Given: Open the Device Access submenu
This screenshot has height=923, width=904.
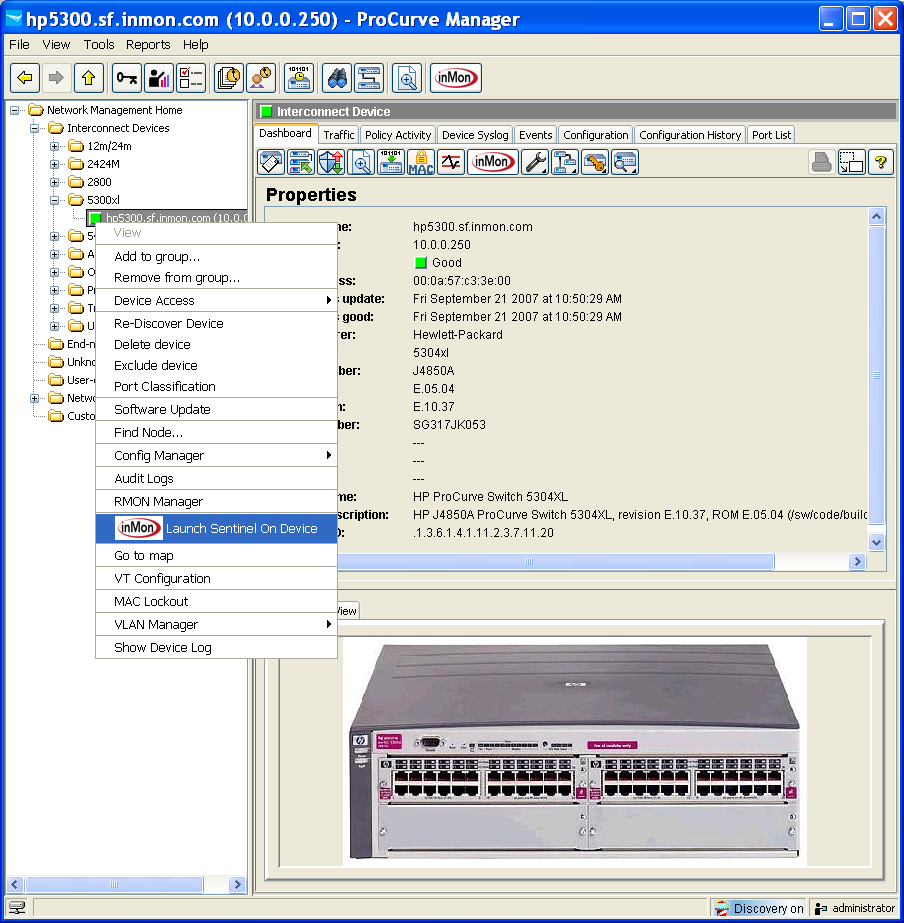Looking at the screenshot, I should 216,300.
